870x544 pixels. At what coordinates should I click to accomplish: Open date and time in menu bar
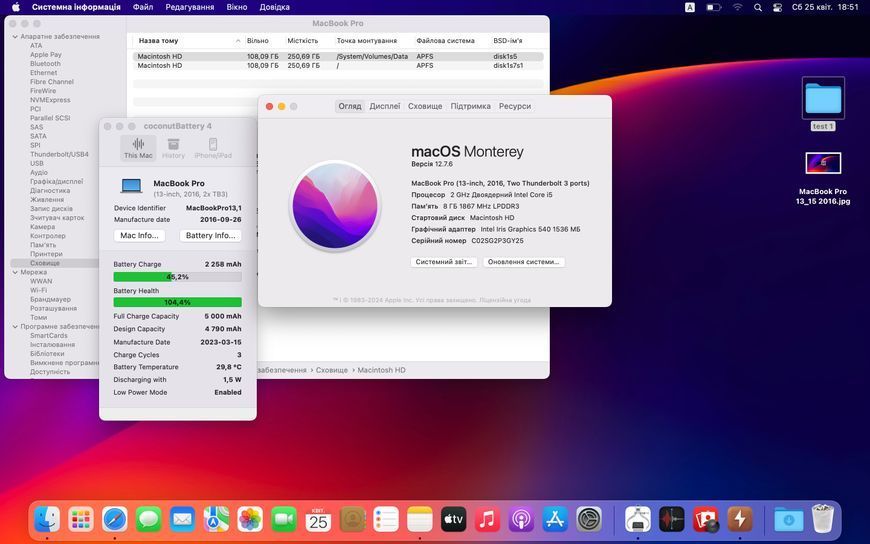click(825, 7)
